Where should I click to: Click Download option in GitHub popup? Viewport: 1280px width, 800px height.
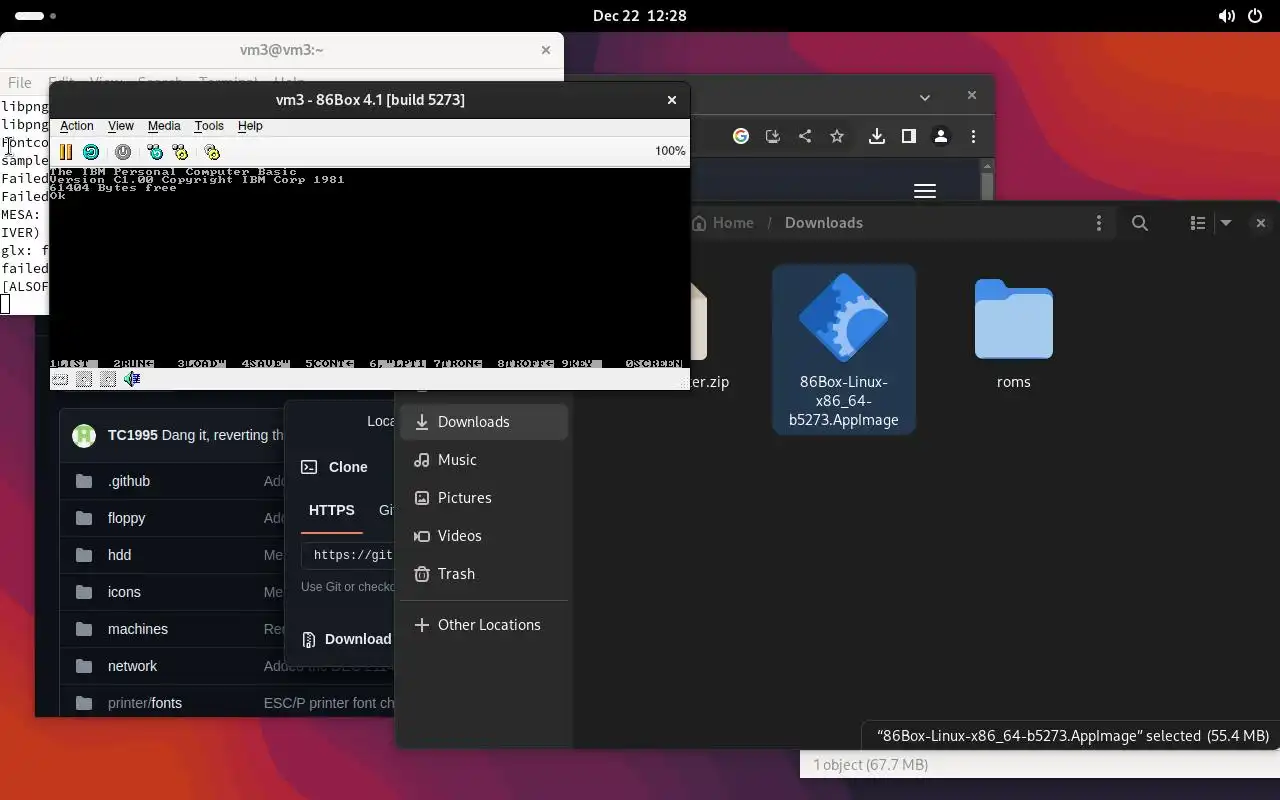click(346, 639)
